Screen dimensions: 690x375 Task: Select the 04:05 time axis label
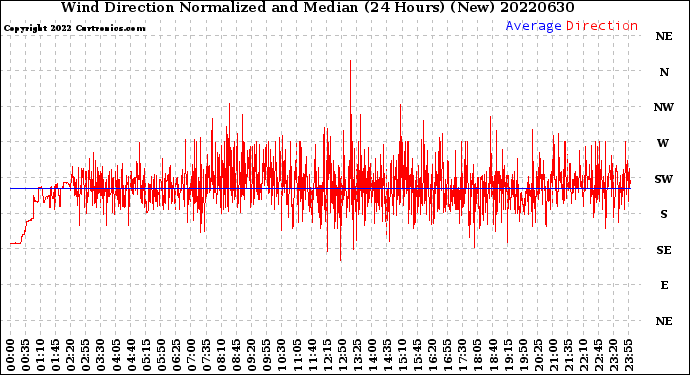point(116,355)
